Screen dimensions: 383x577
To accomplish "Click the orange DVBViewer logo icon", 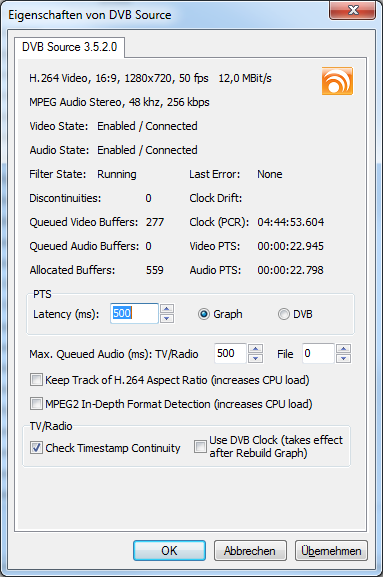I will (337, 81).
